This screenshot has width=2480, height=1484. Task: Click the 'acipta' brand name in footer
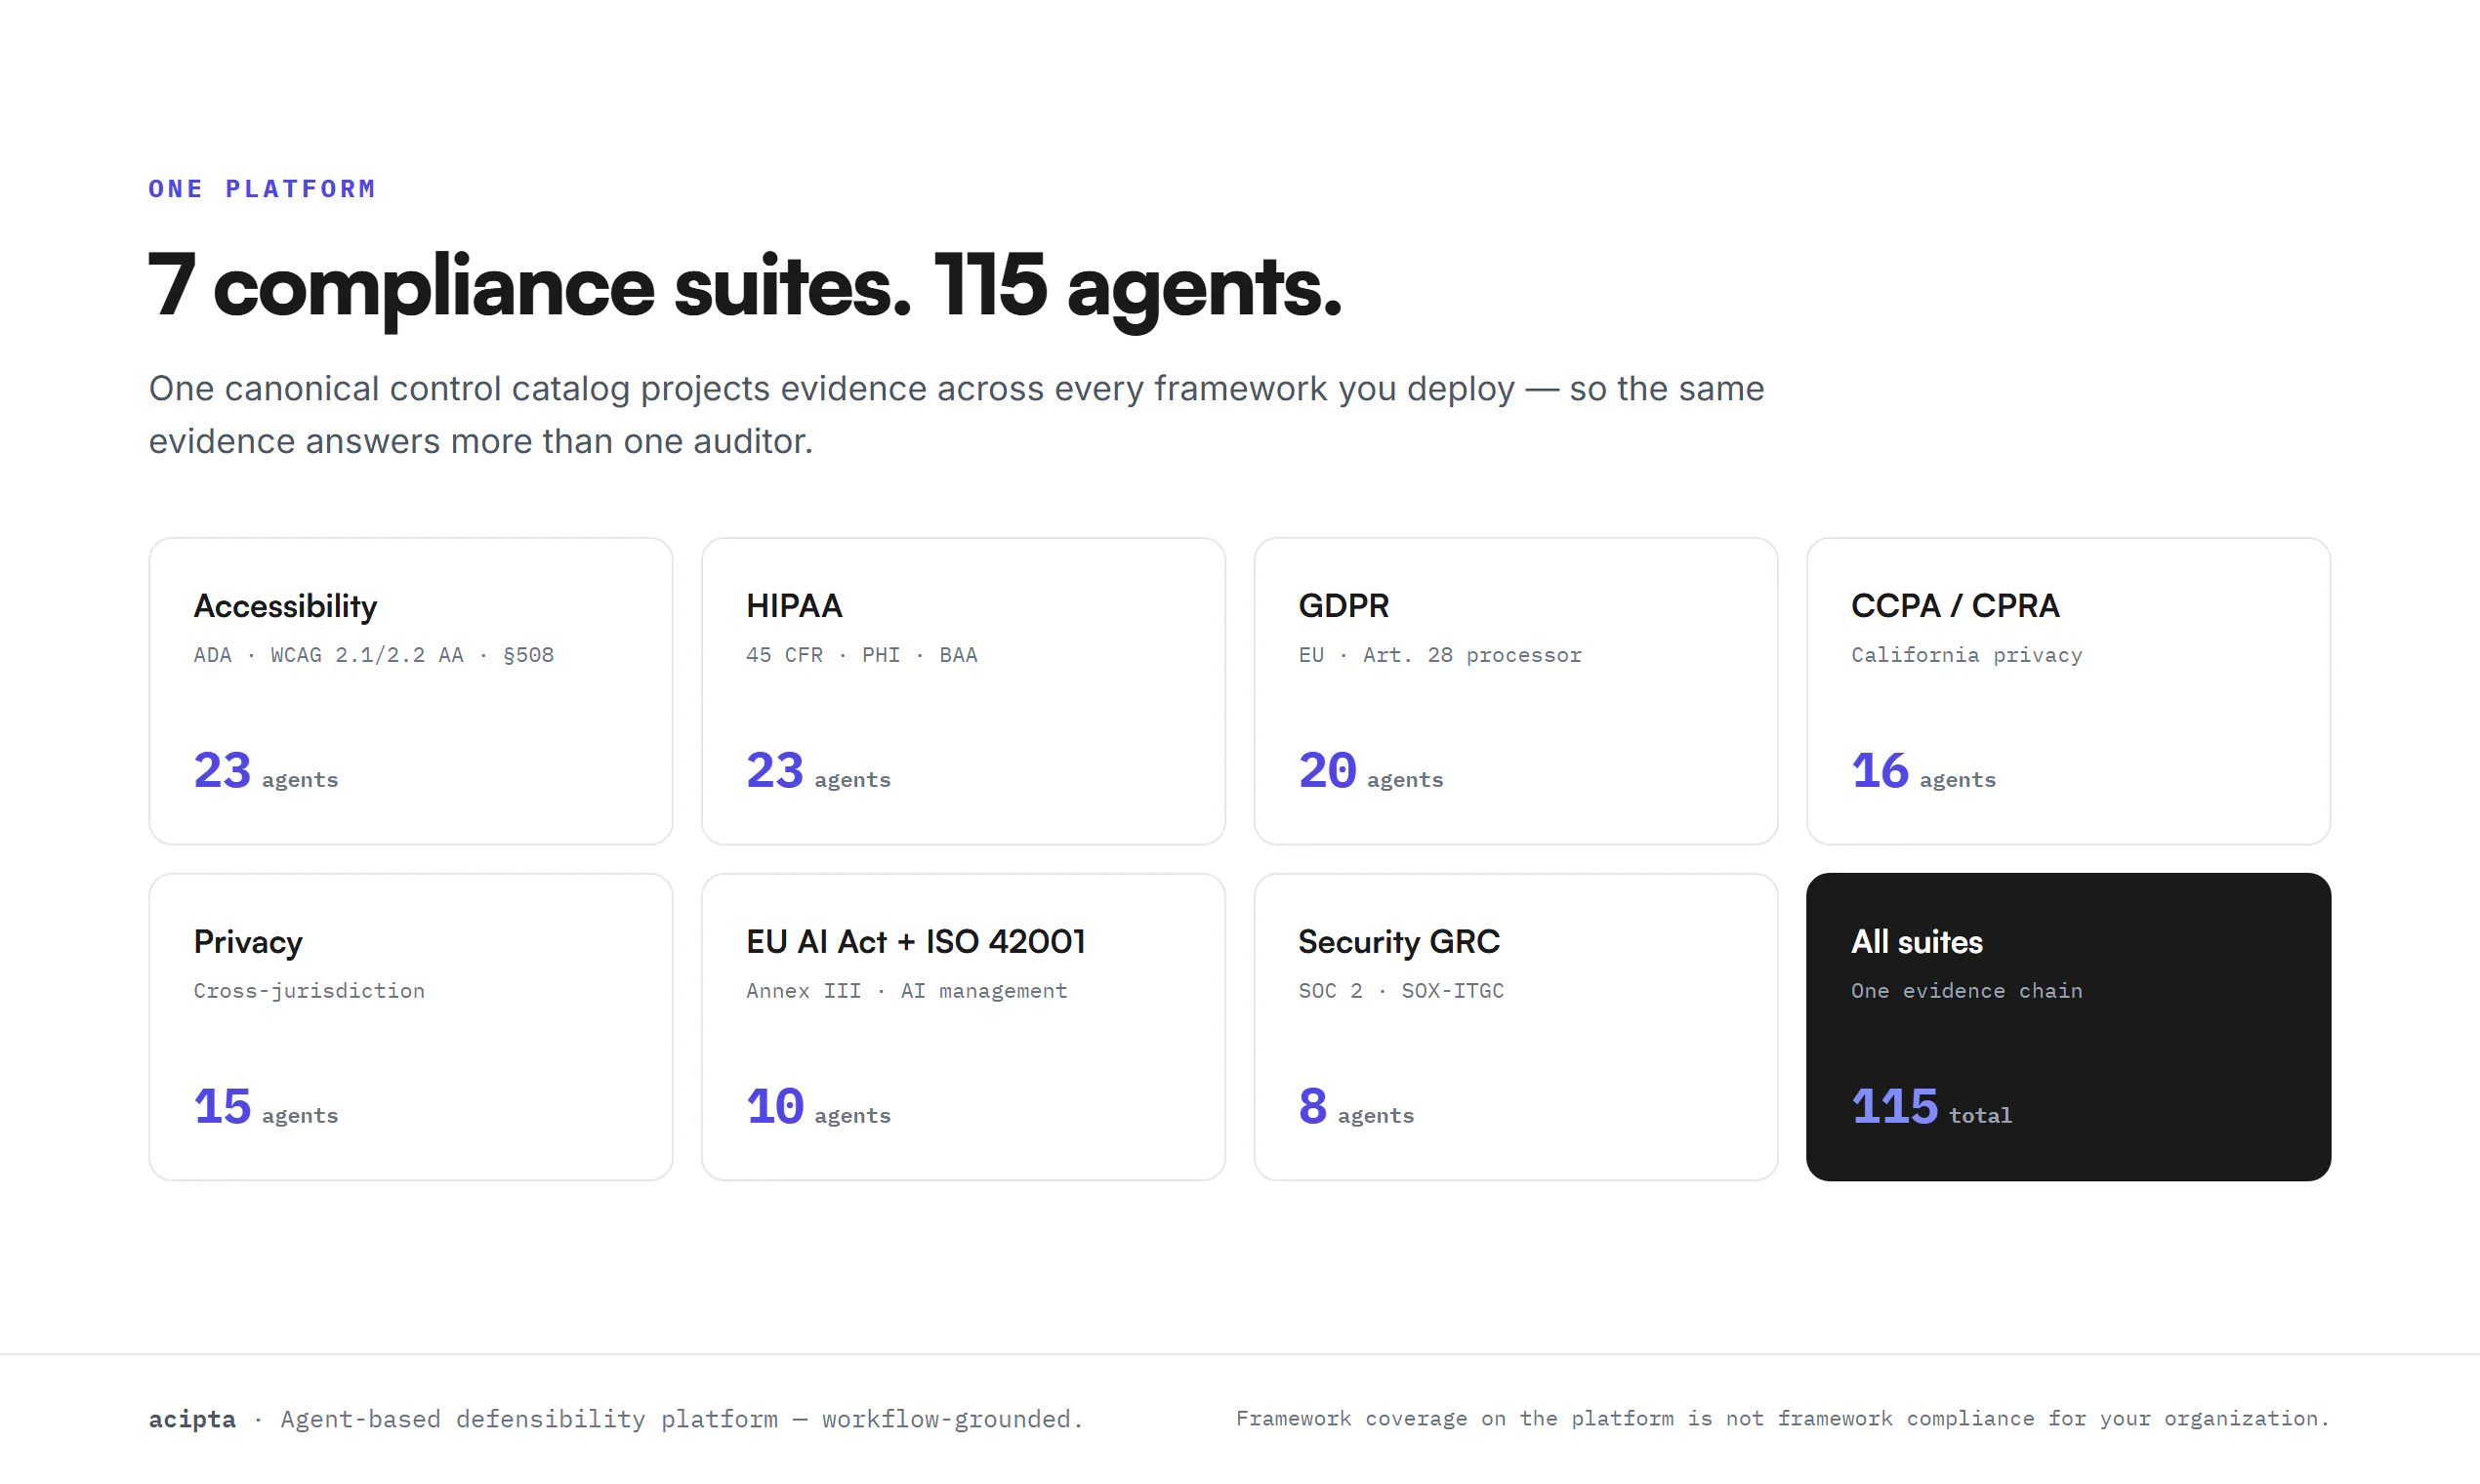tap(192, 1419)
